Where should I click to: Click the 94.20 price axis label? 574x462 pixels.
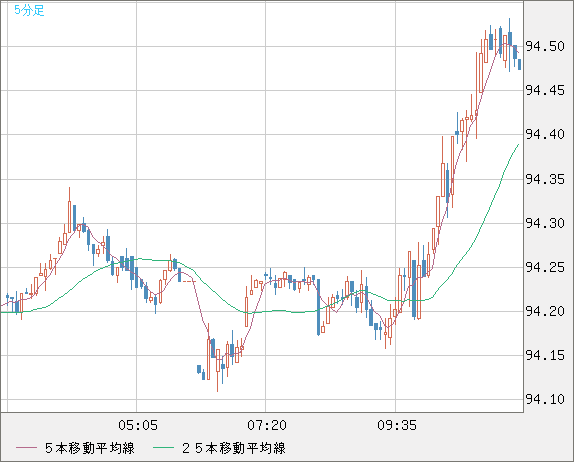pos(545,312)
